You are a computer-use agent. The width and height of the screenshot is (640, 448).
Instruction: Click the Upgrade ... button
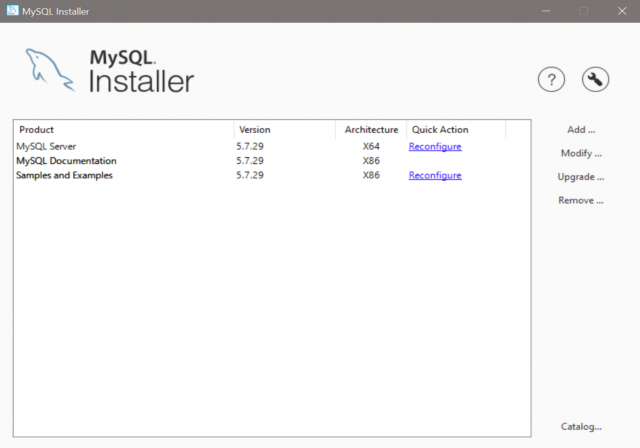581,177
